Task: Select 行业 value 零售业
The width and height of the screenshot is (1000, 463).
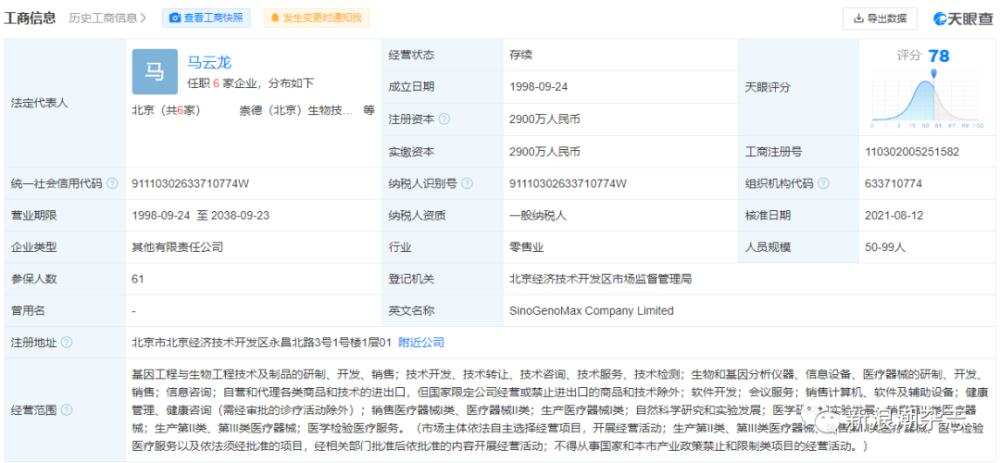Action: point(527,247)
